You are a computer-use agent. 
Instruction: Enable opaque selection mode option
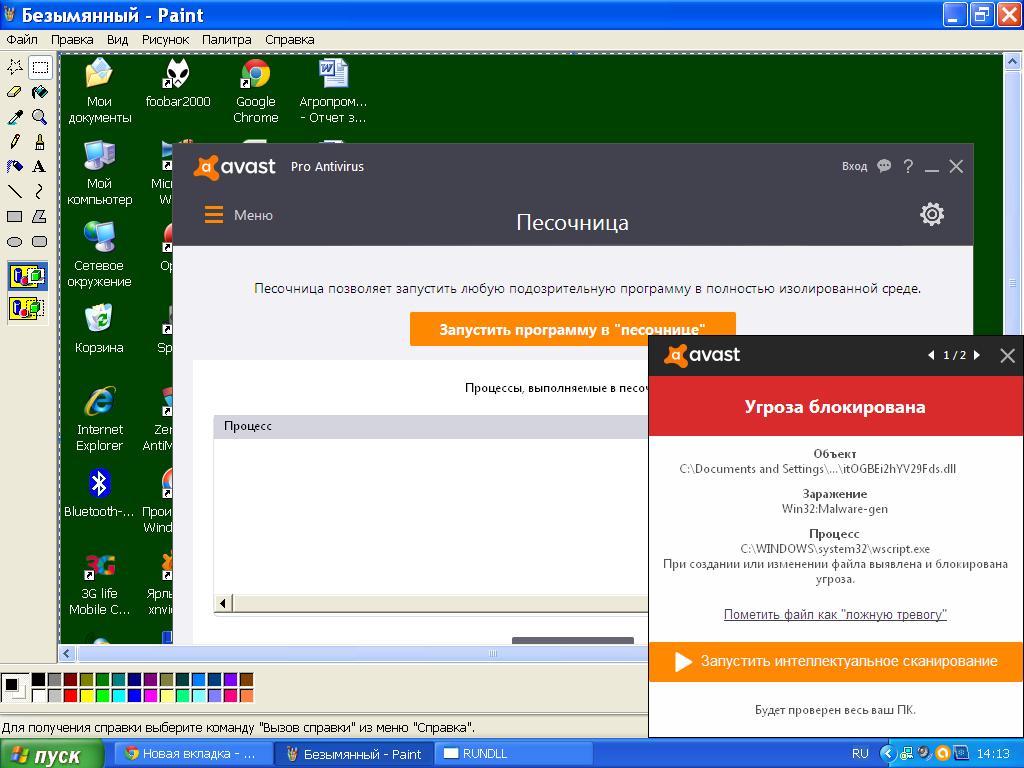tap(27, 276)
